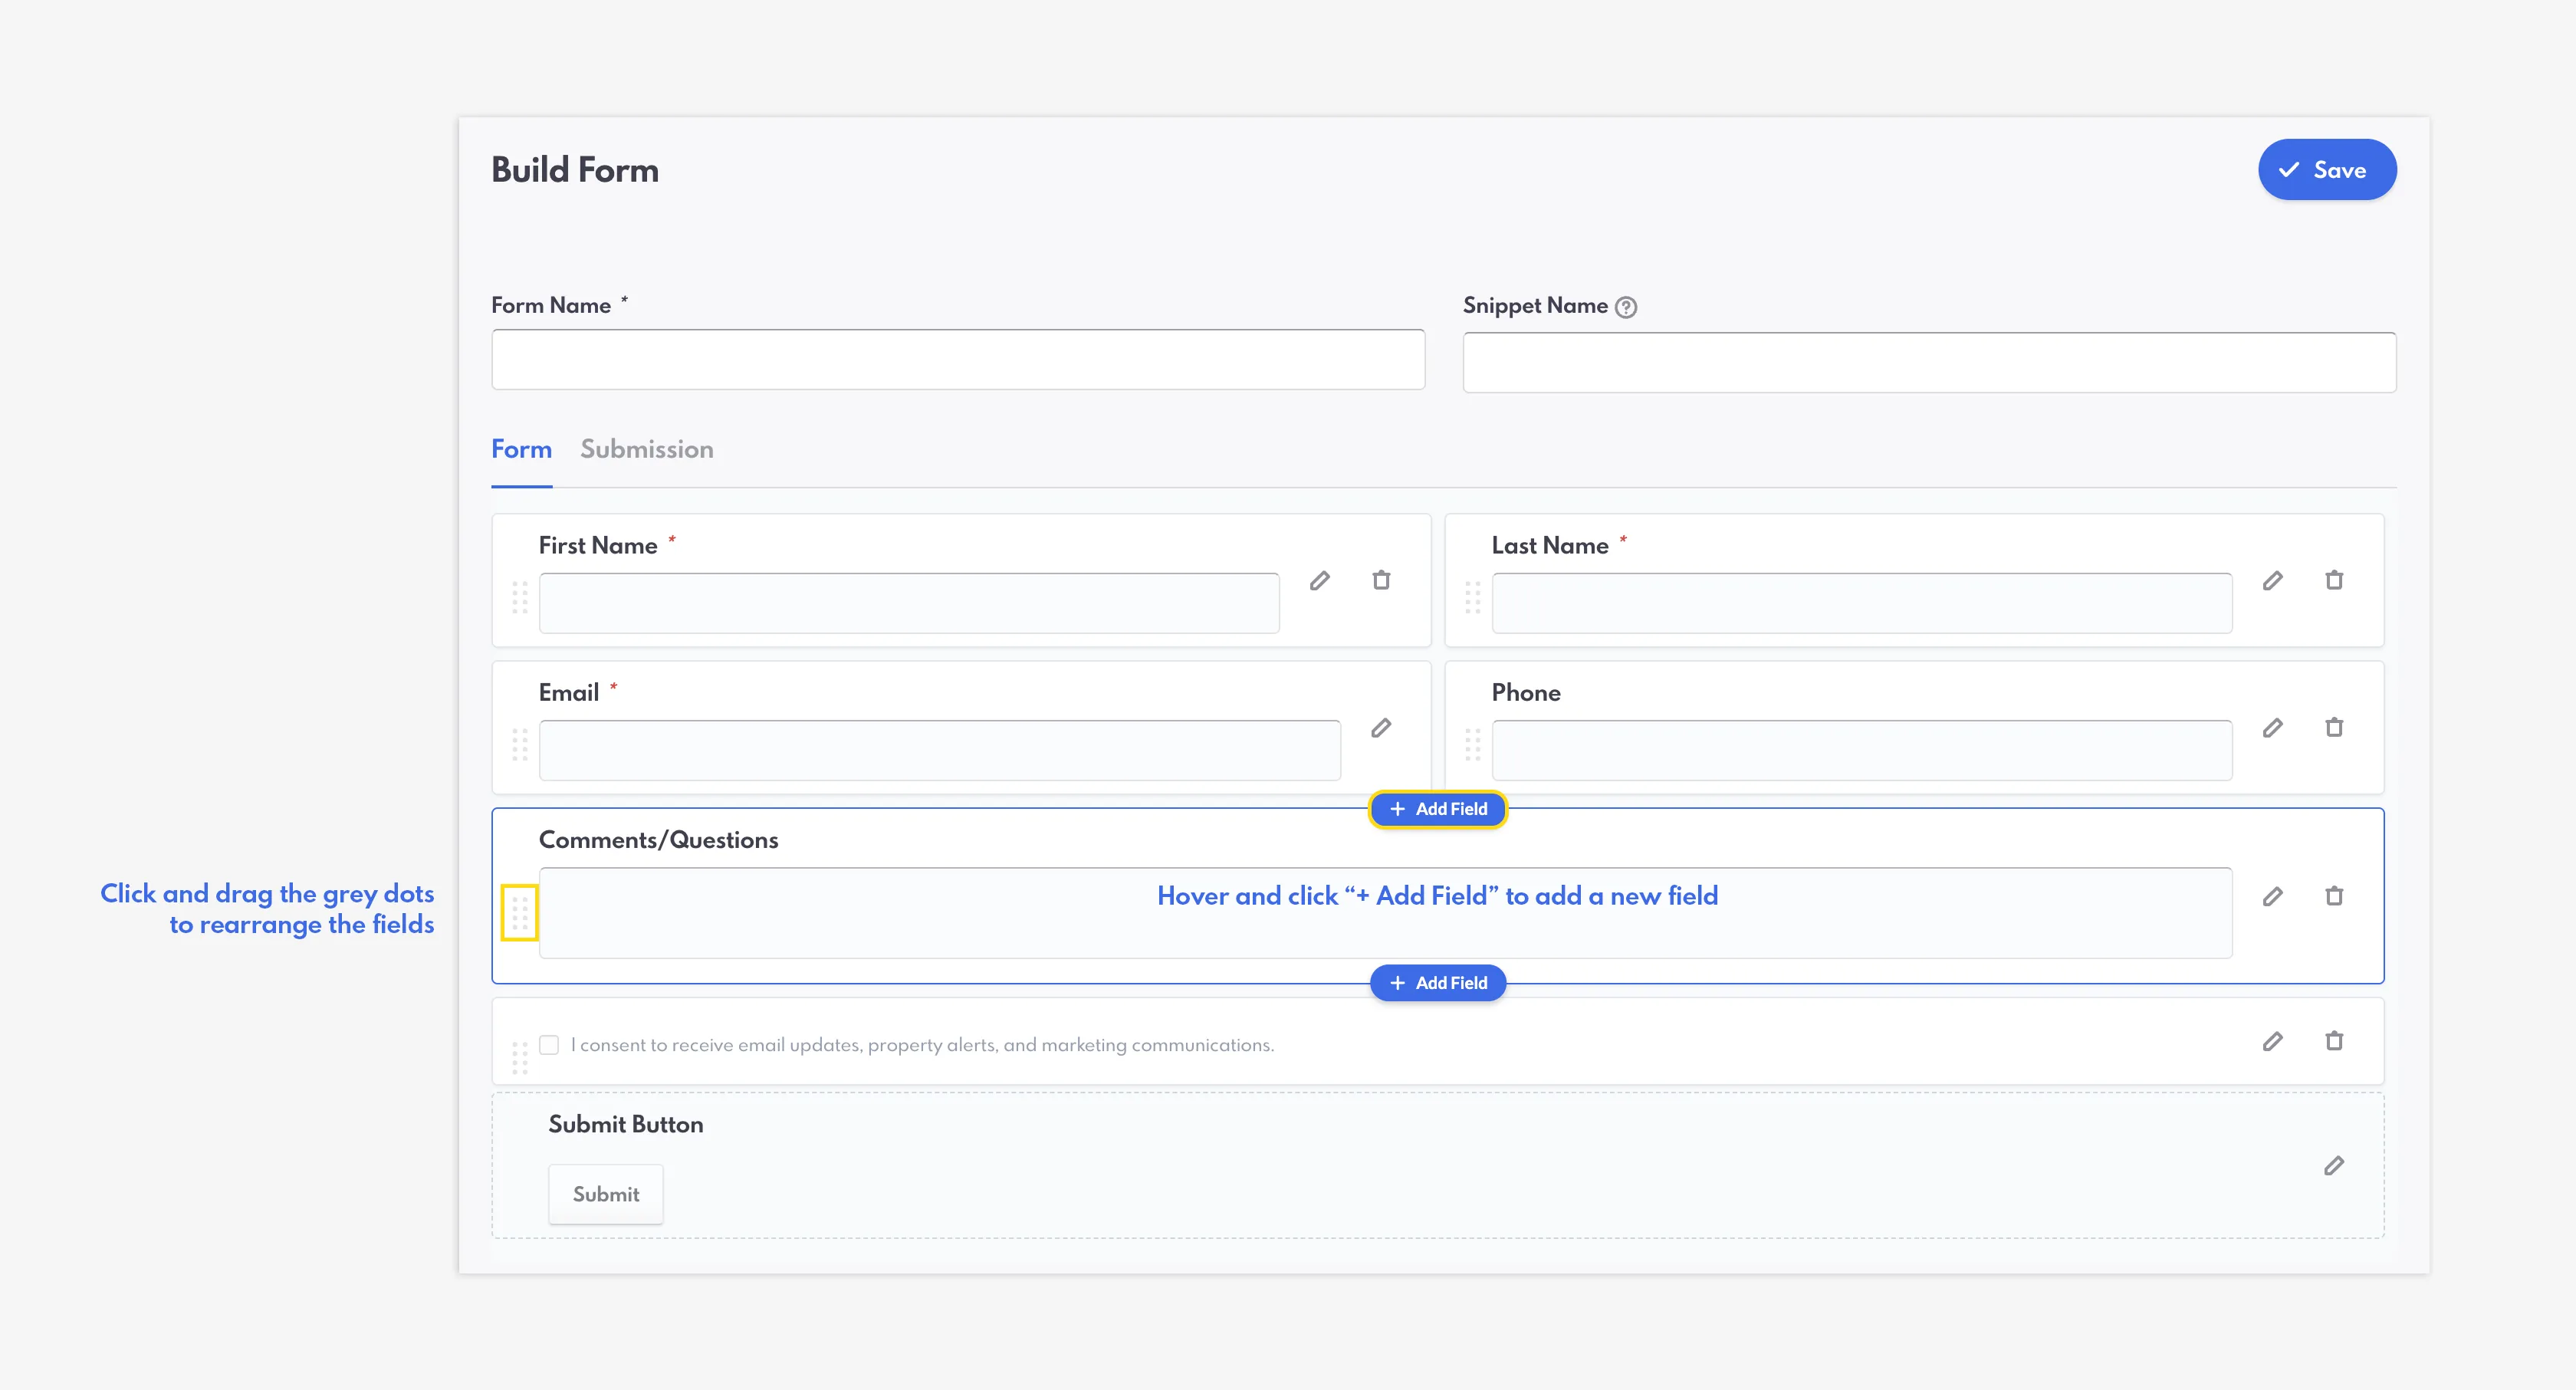Edit the Phone field via pencil icon

click(2273, 728)
